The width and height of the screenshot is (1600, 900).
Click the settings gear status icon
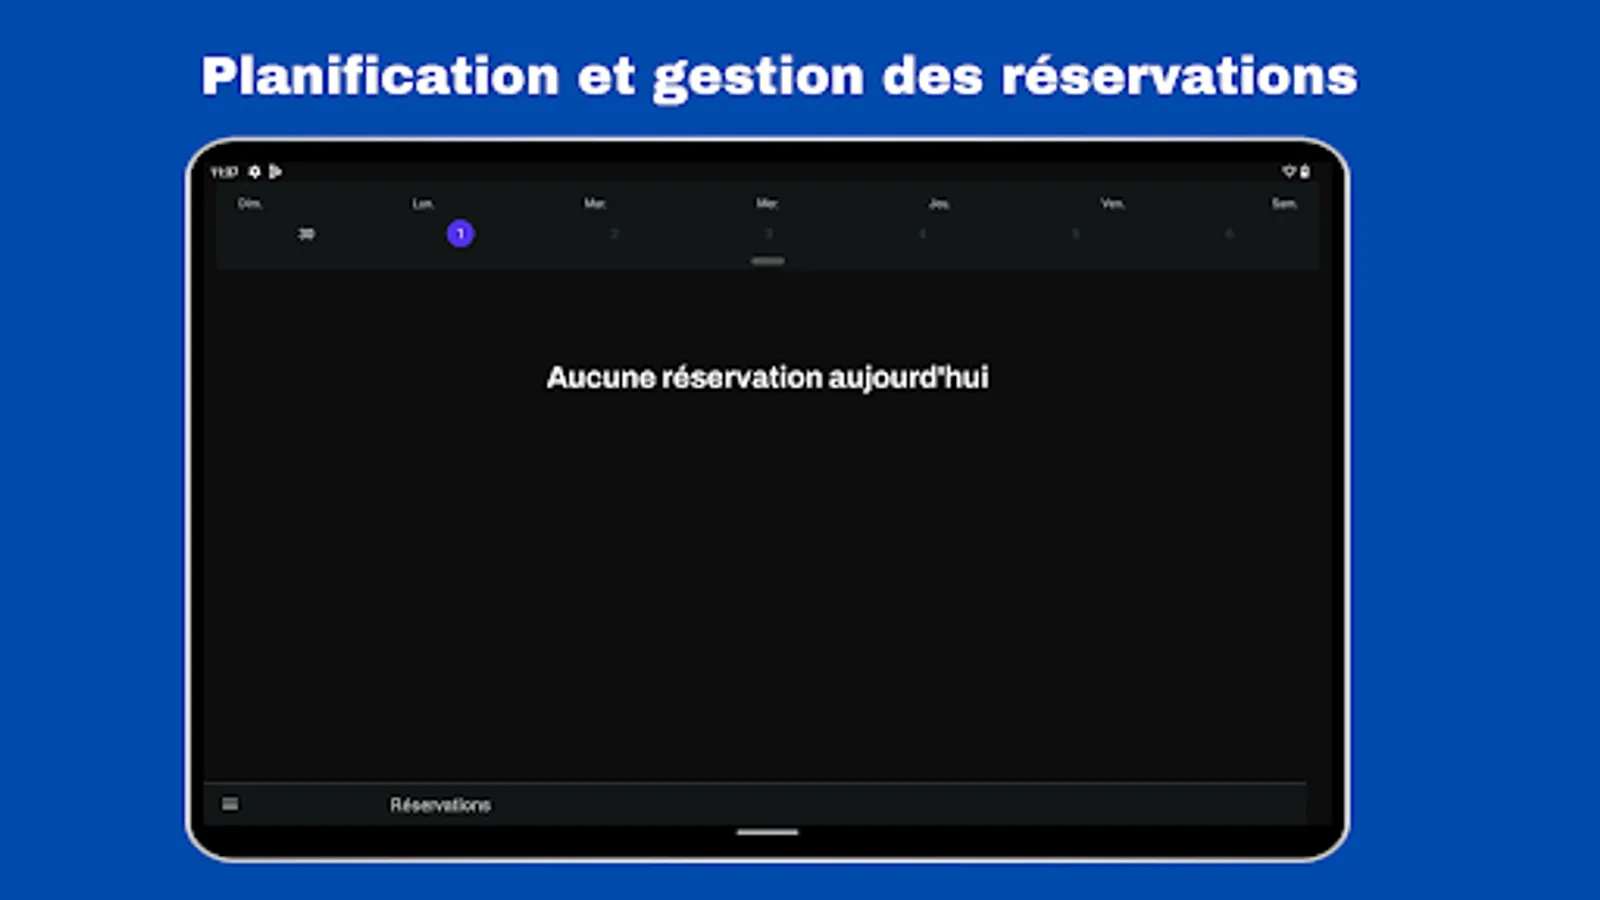pyautogui.click(x=255, y=172)
